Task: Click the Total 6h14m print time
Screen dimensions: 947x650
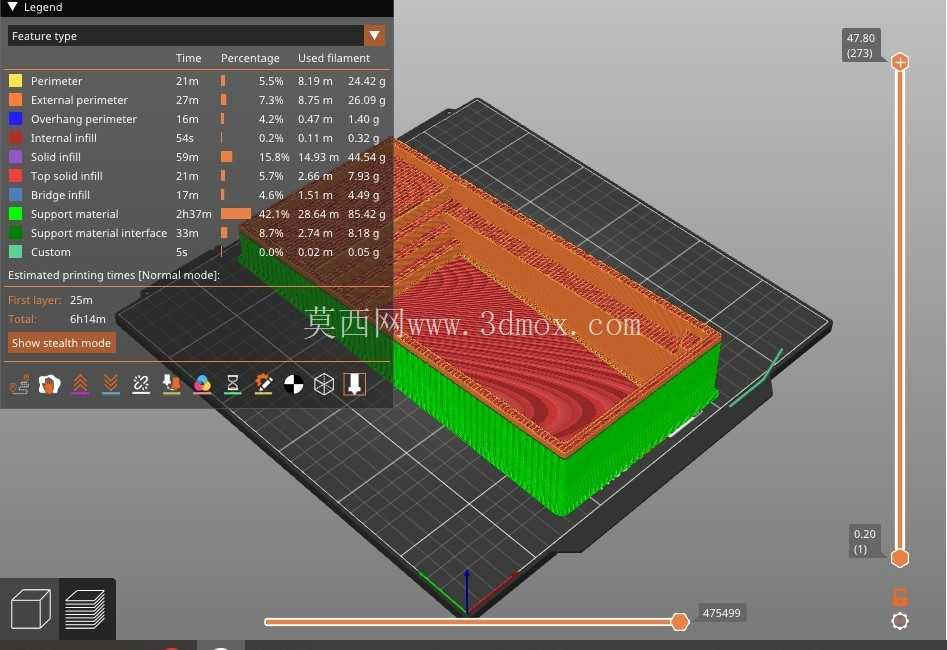Action: pos(88,319)
